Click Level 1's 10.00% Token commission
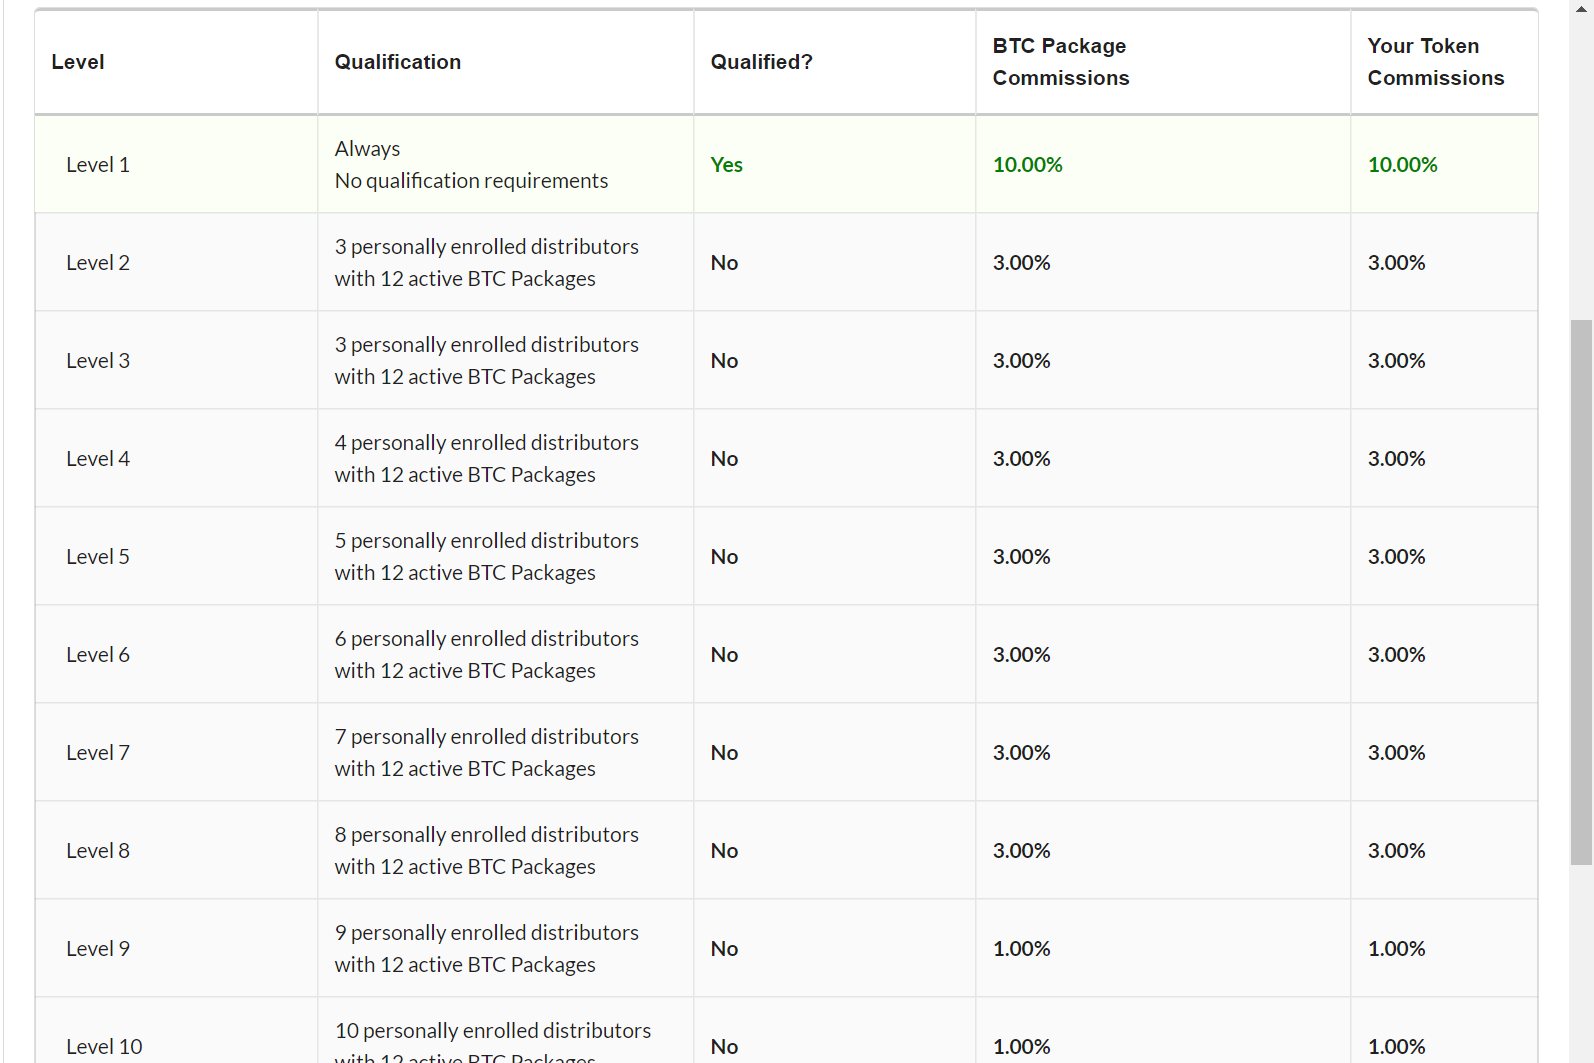The width and height of the screenshot is (1594, 1063). [x=1402, y=165]
